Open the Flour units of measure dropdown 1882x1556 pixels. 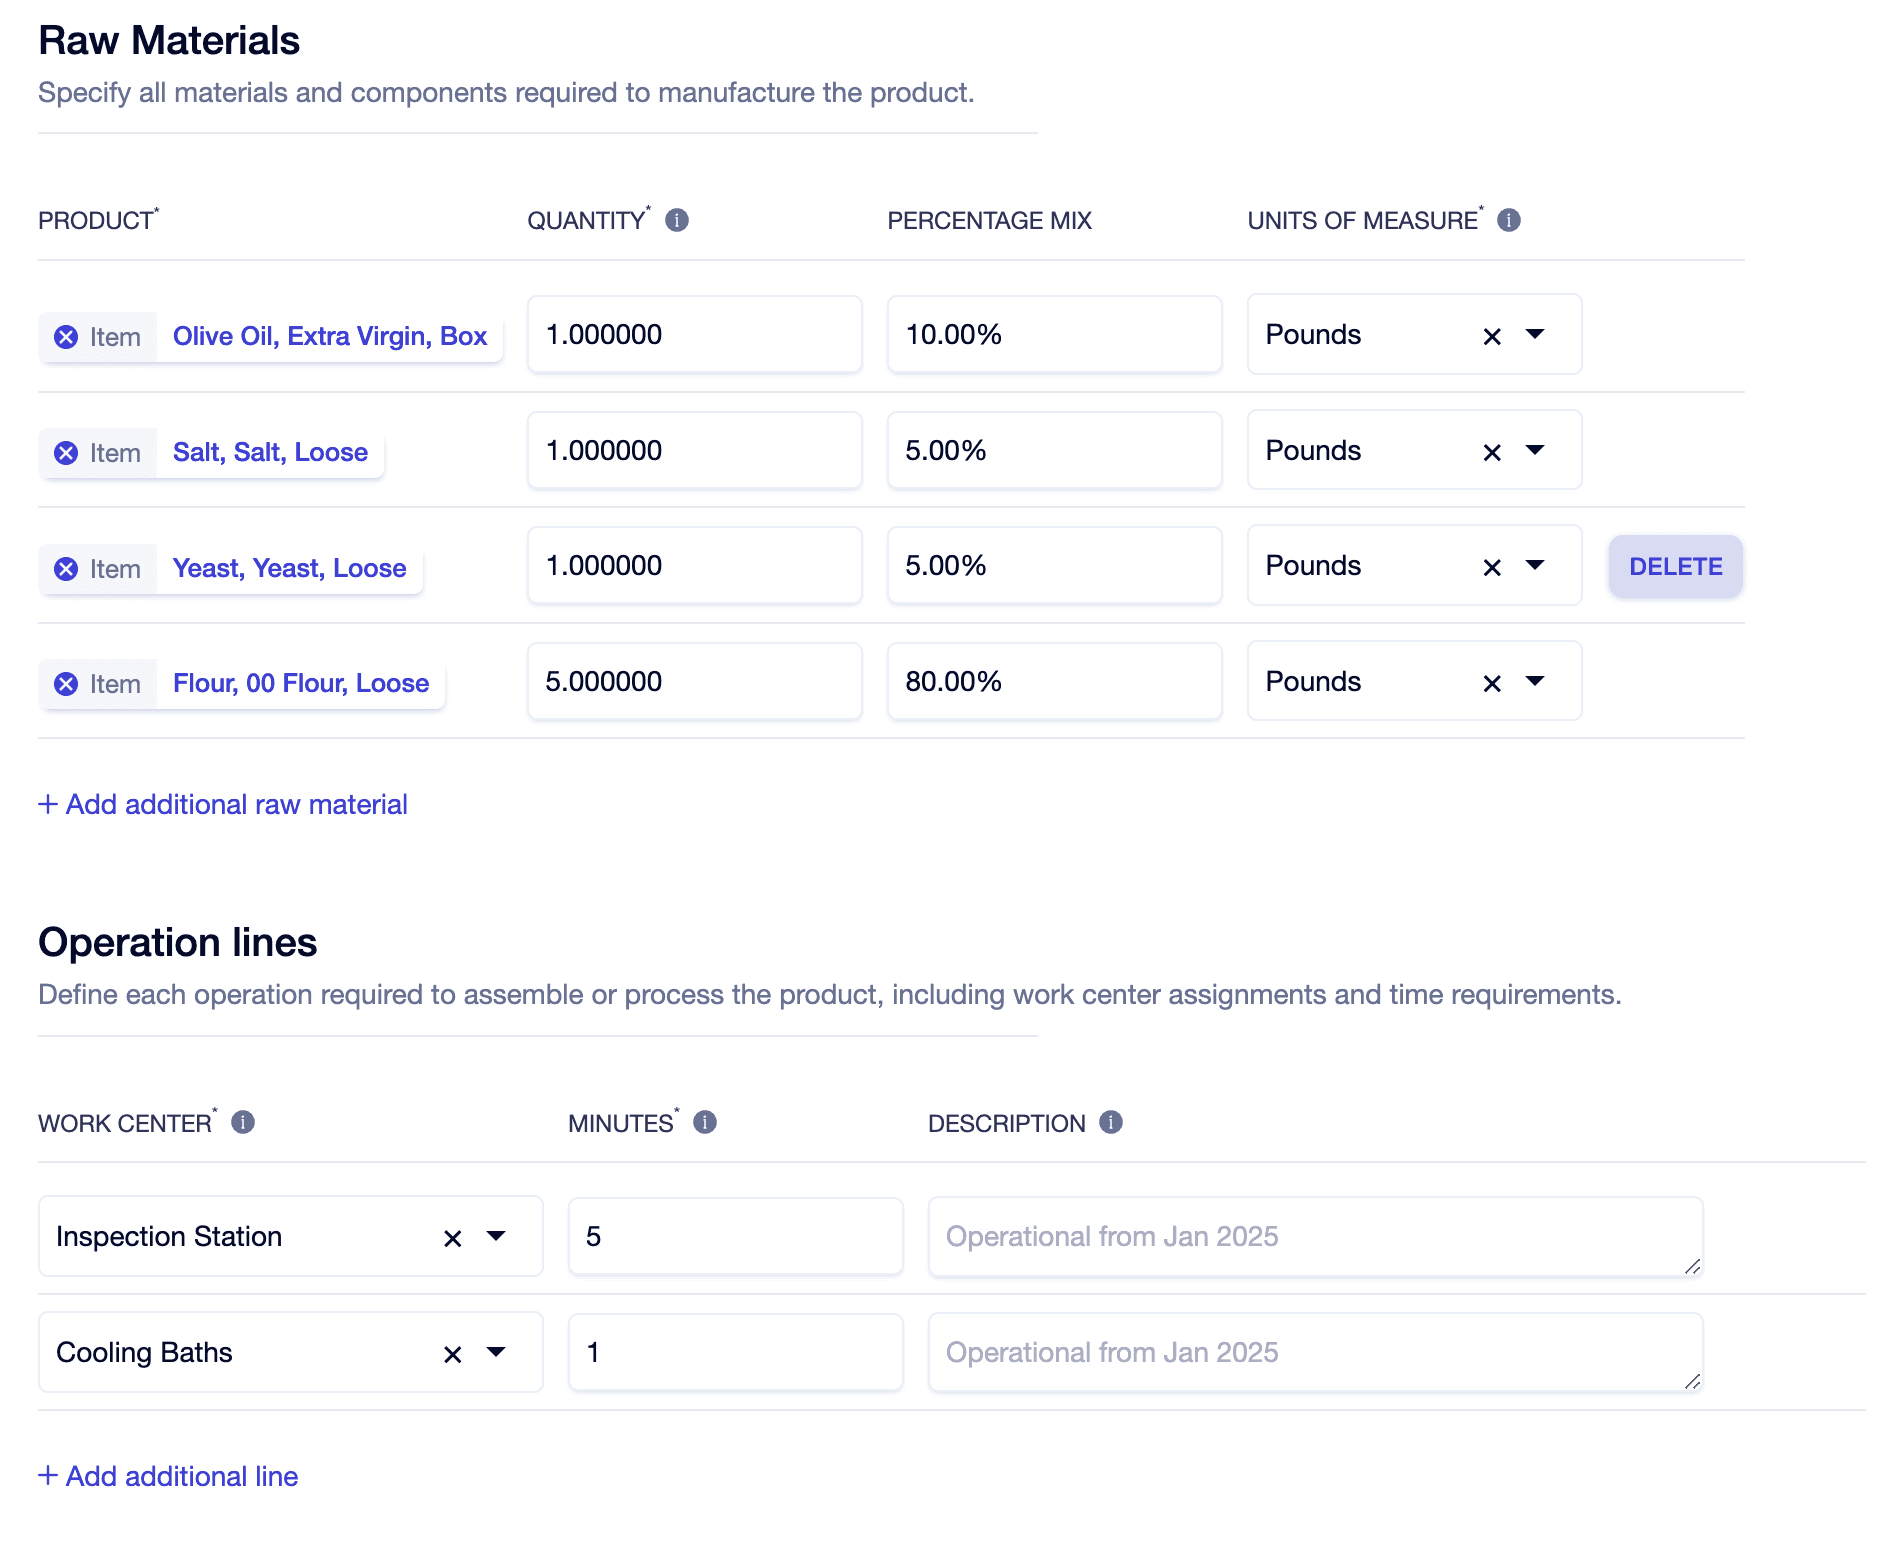(x=1535, y=682)
